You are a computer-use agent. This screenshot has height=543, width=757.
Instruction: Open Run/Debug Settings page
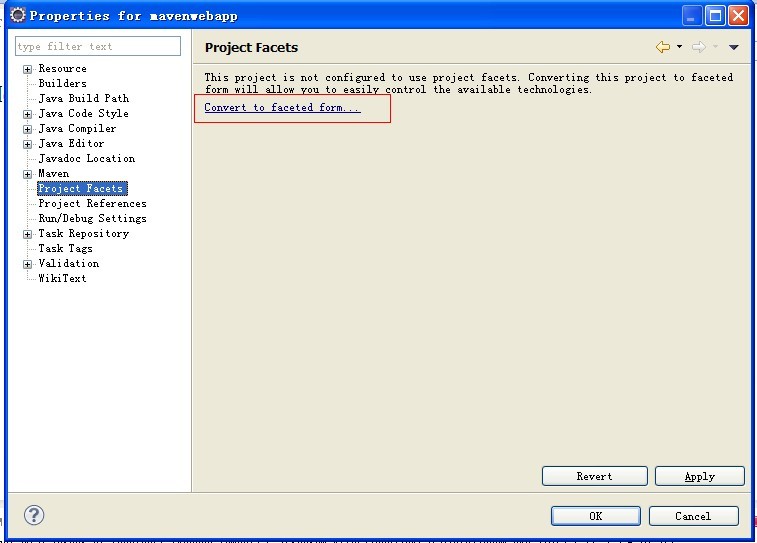pos(92,218)
